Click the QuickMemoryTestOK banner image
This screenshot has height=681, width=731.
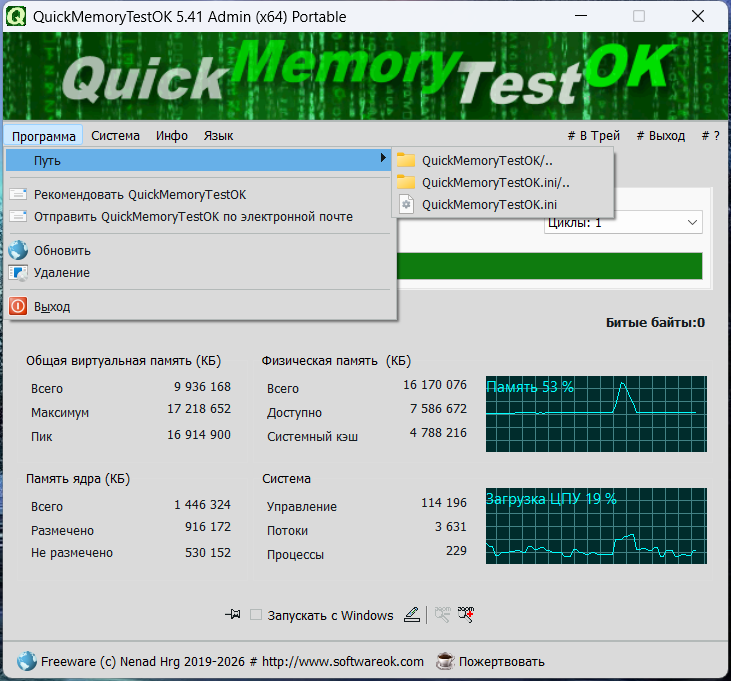click(366, 76)
